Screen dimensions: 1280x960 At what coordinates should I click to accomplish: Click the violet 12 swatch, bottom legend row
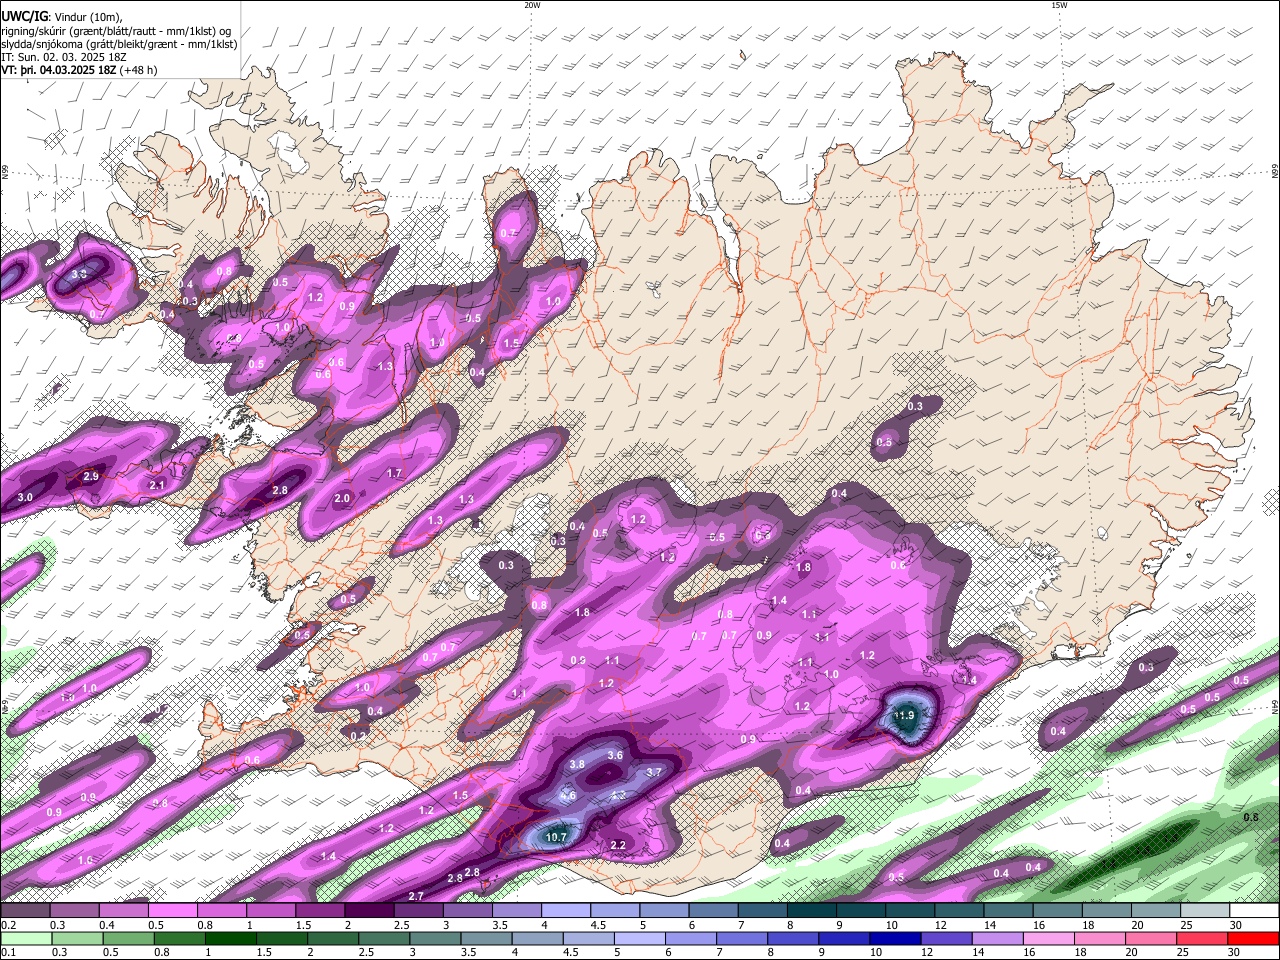(946, 938)
